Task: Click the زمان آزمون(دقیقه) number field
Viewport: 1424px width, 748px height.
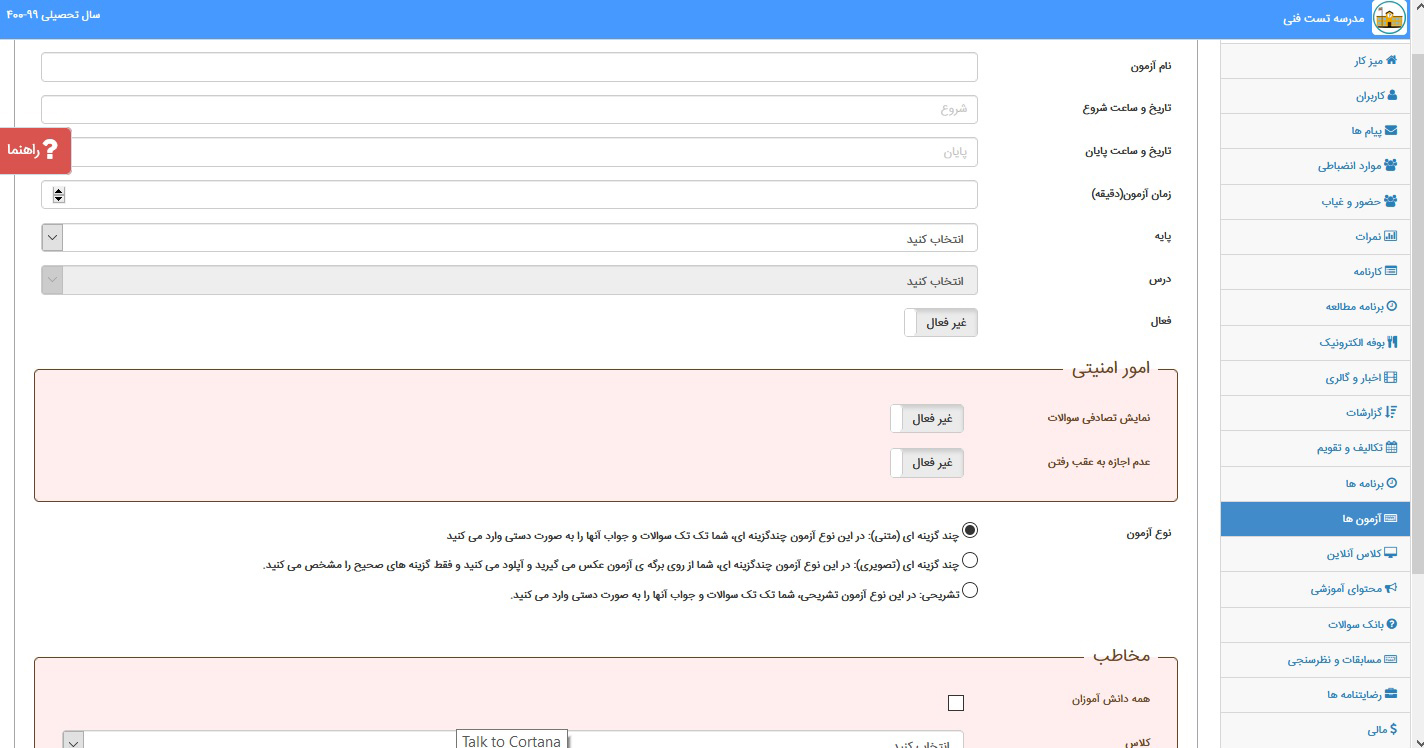Action: [x=509, y=195]
